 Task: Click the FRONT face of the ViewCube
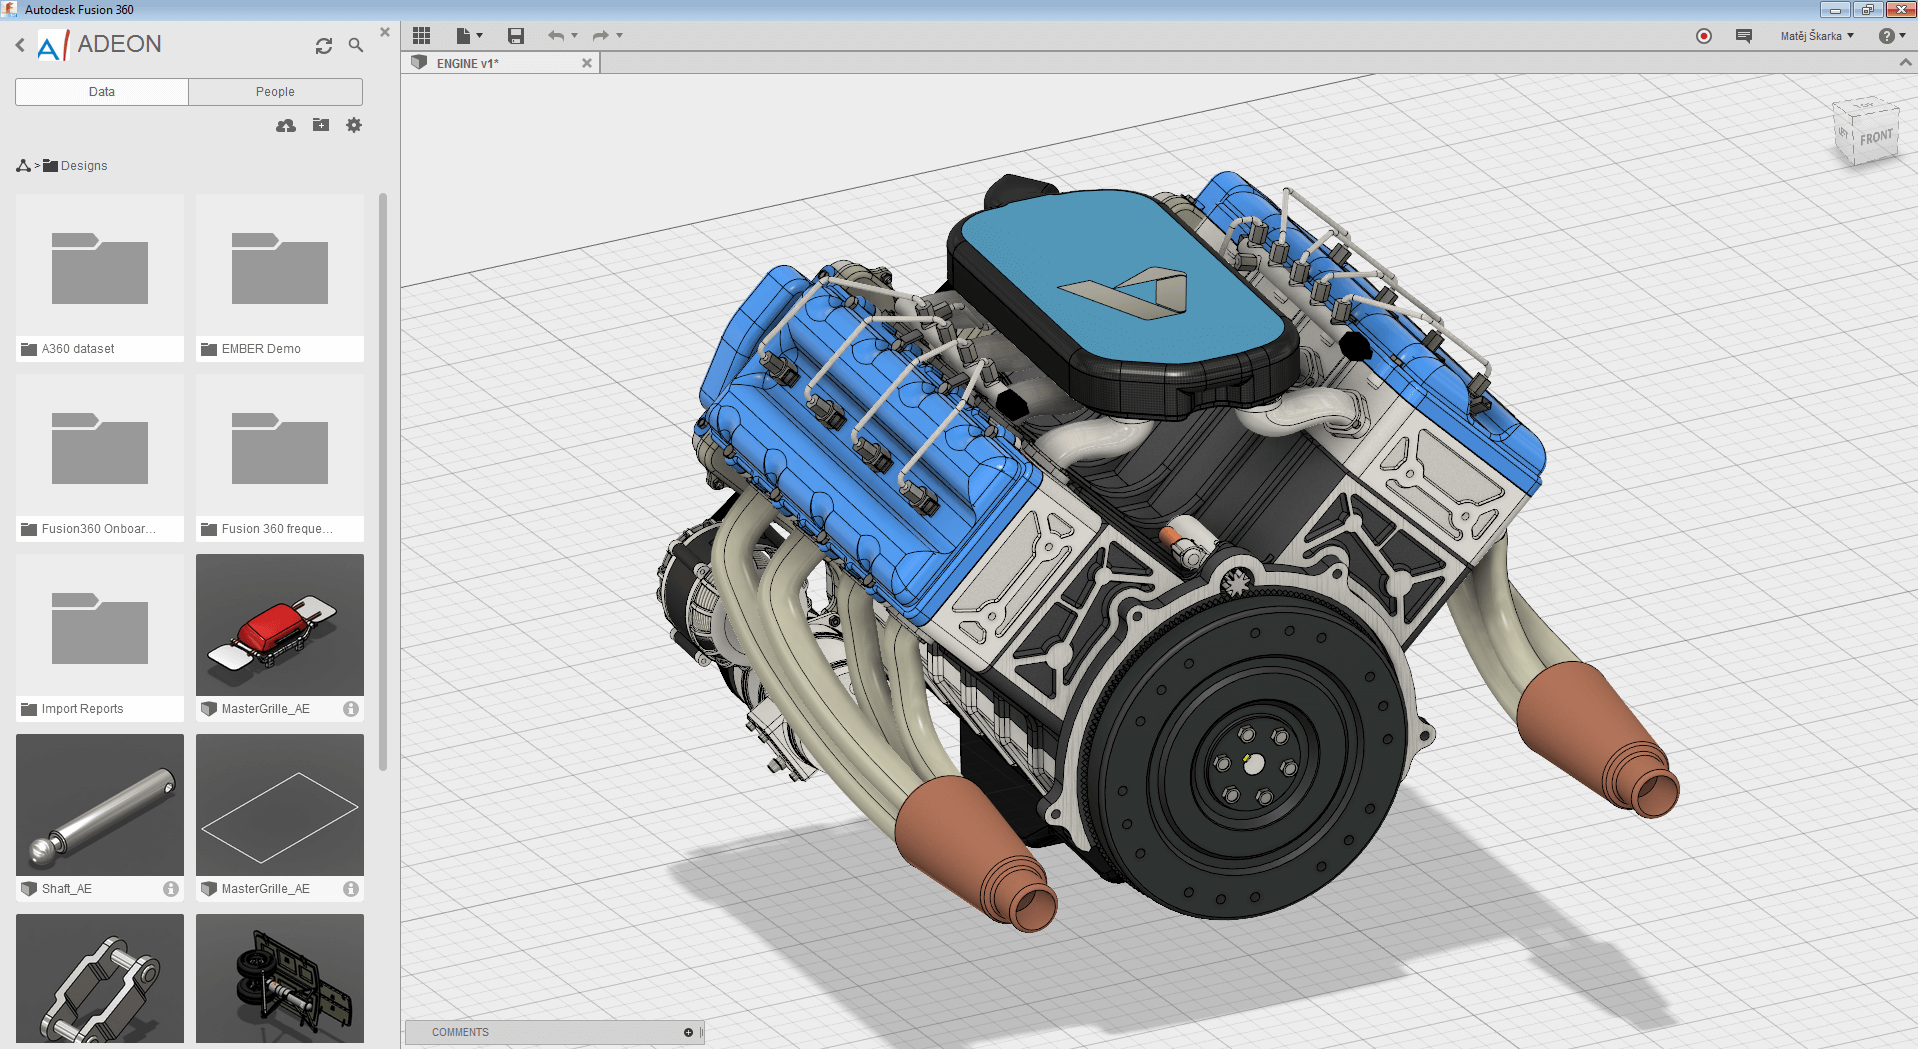click(1876, 138)
